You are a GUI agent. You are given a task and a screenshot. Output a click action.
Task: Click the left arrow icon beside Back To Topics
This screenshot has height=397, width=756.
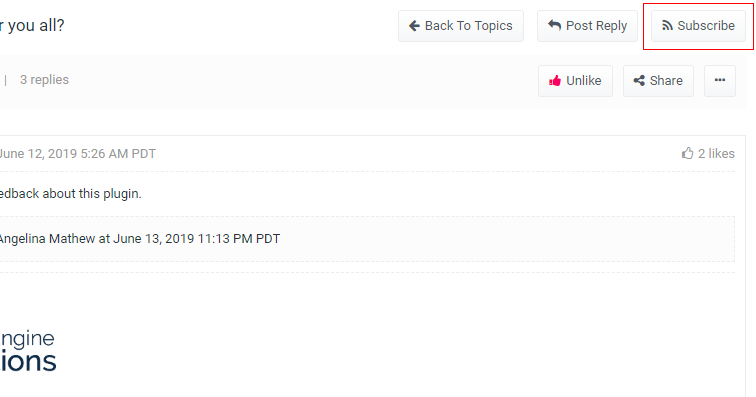tap(414, 26)
